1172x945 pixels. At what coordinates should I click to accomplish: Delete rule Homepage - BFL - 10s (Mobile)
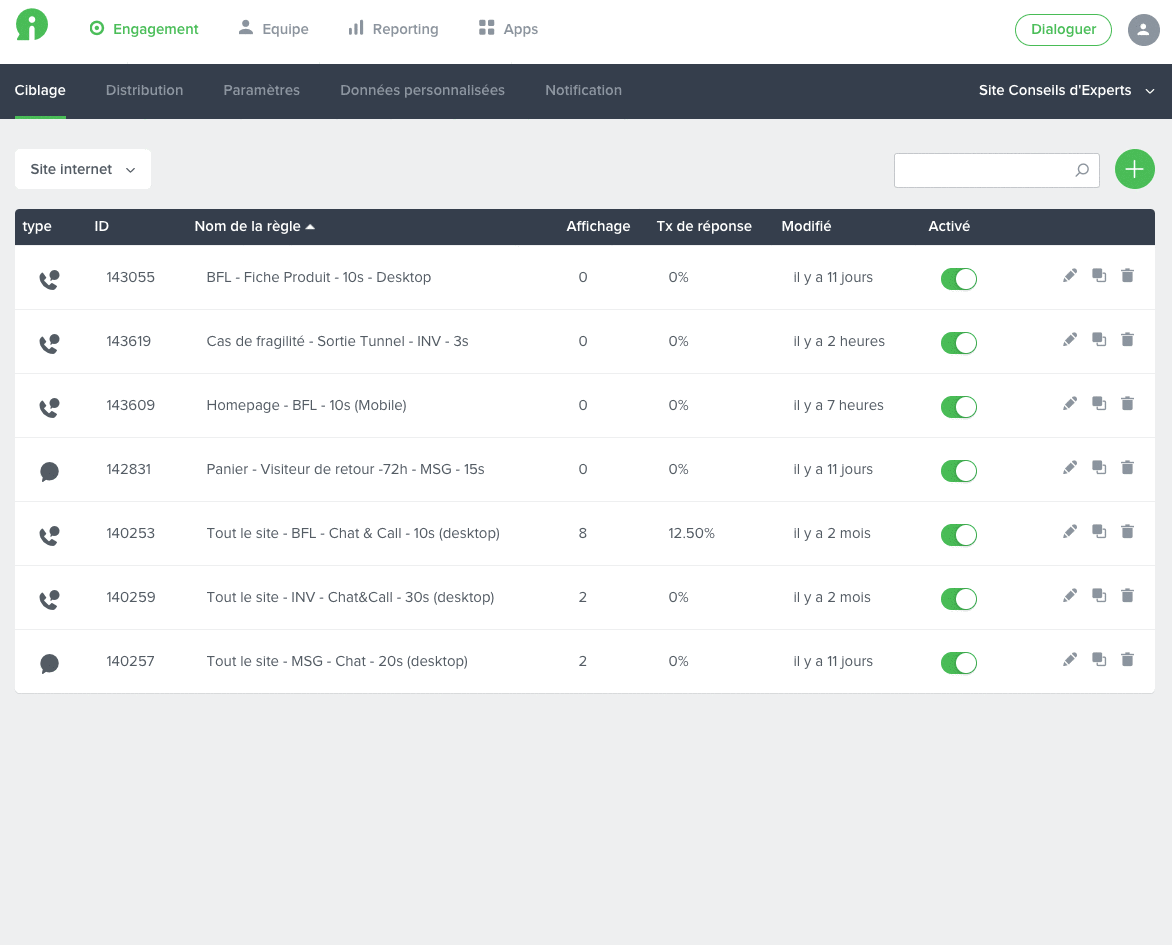[1127, 404]
